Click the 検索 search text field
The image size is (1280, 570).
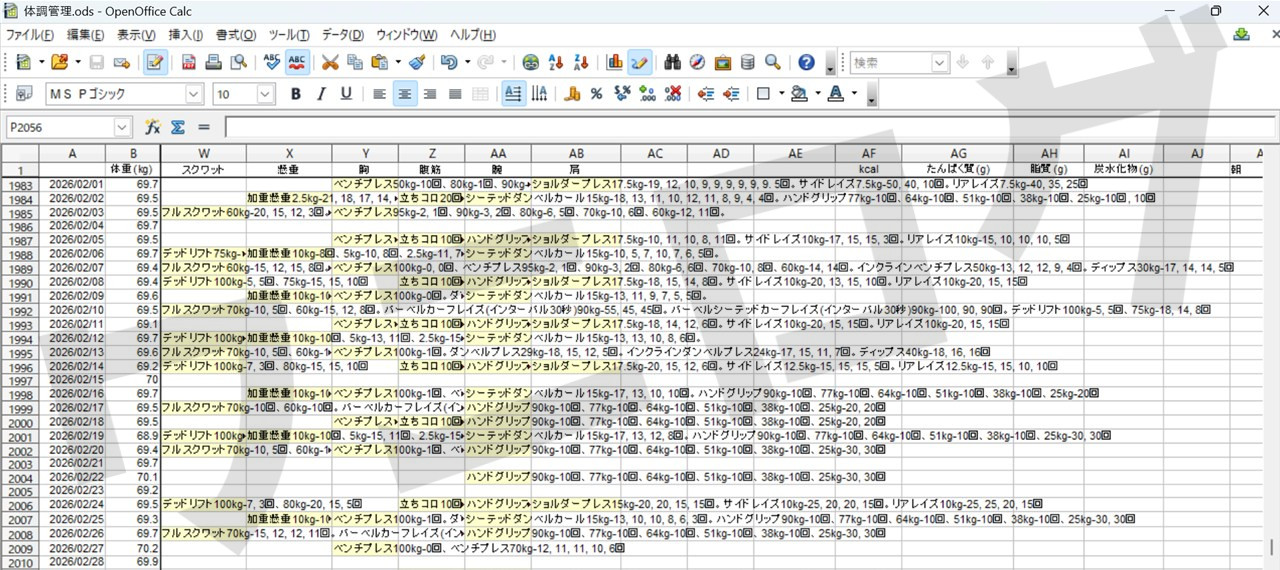coord(890,62)
